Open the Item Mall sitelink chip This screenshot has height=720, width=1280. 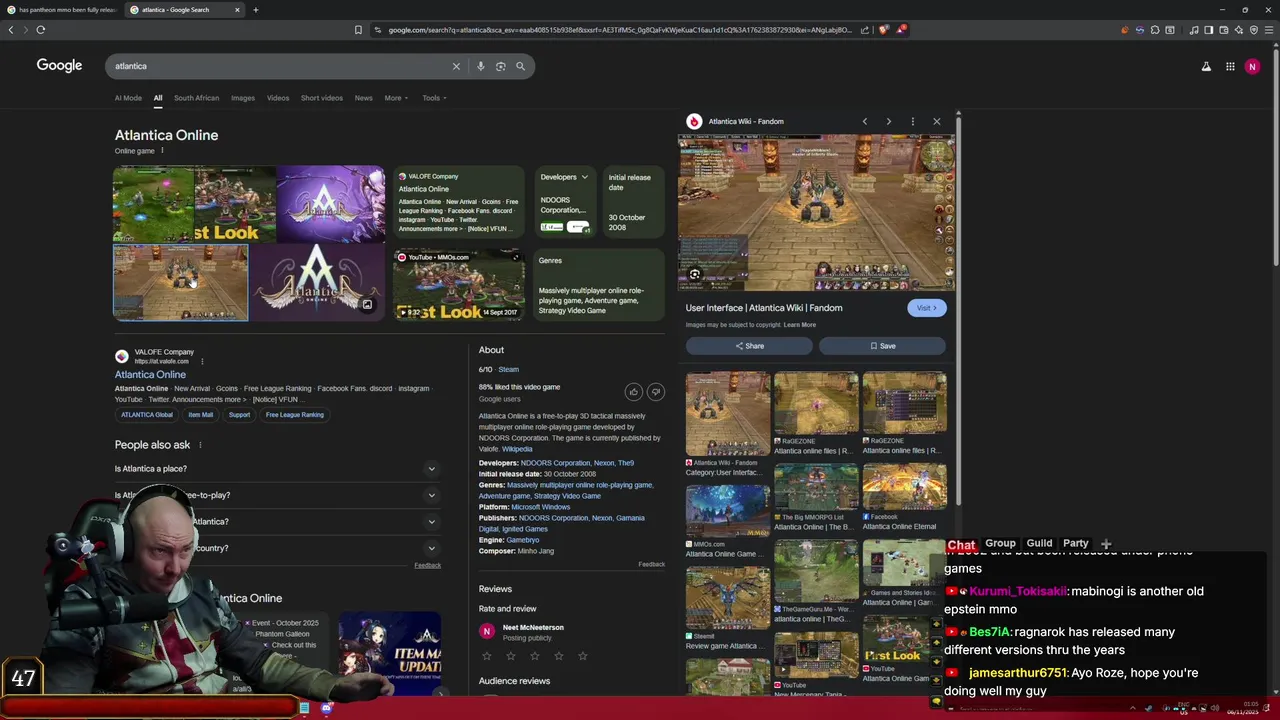coord(200,415)
